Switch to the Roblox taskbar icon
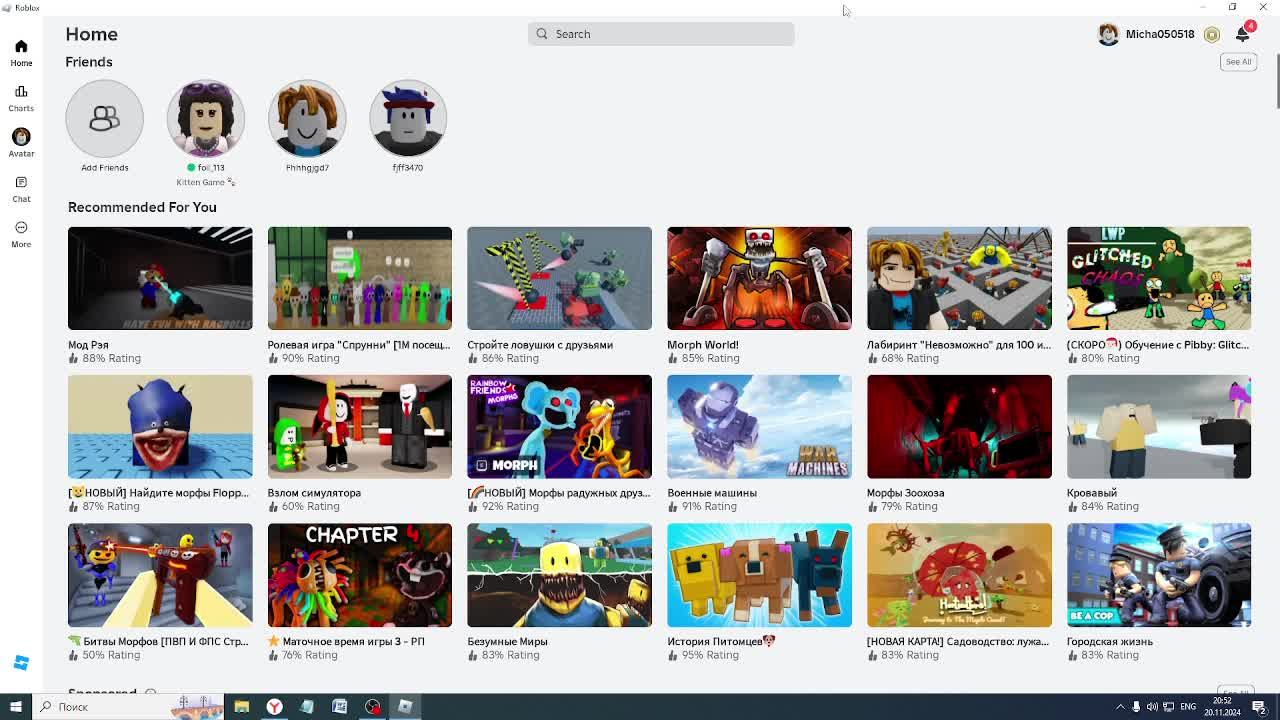1280x720 pixels. pos(405,707)
